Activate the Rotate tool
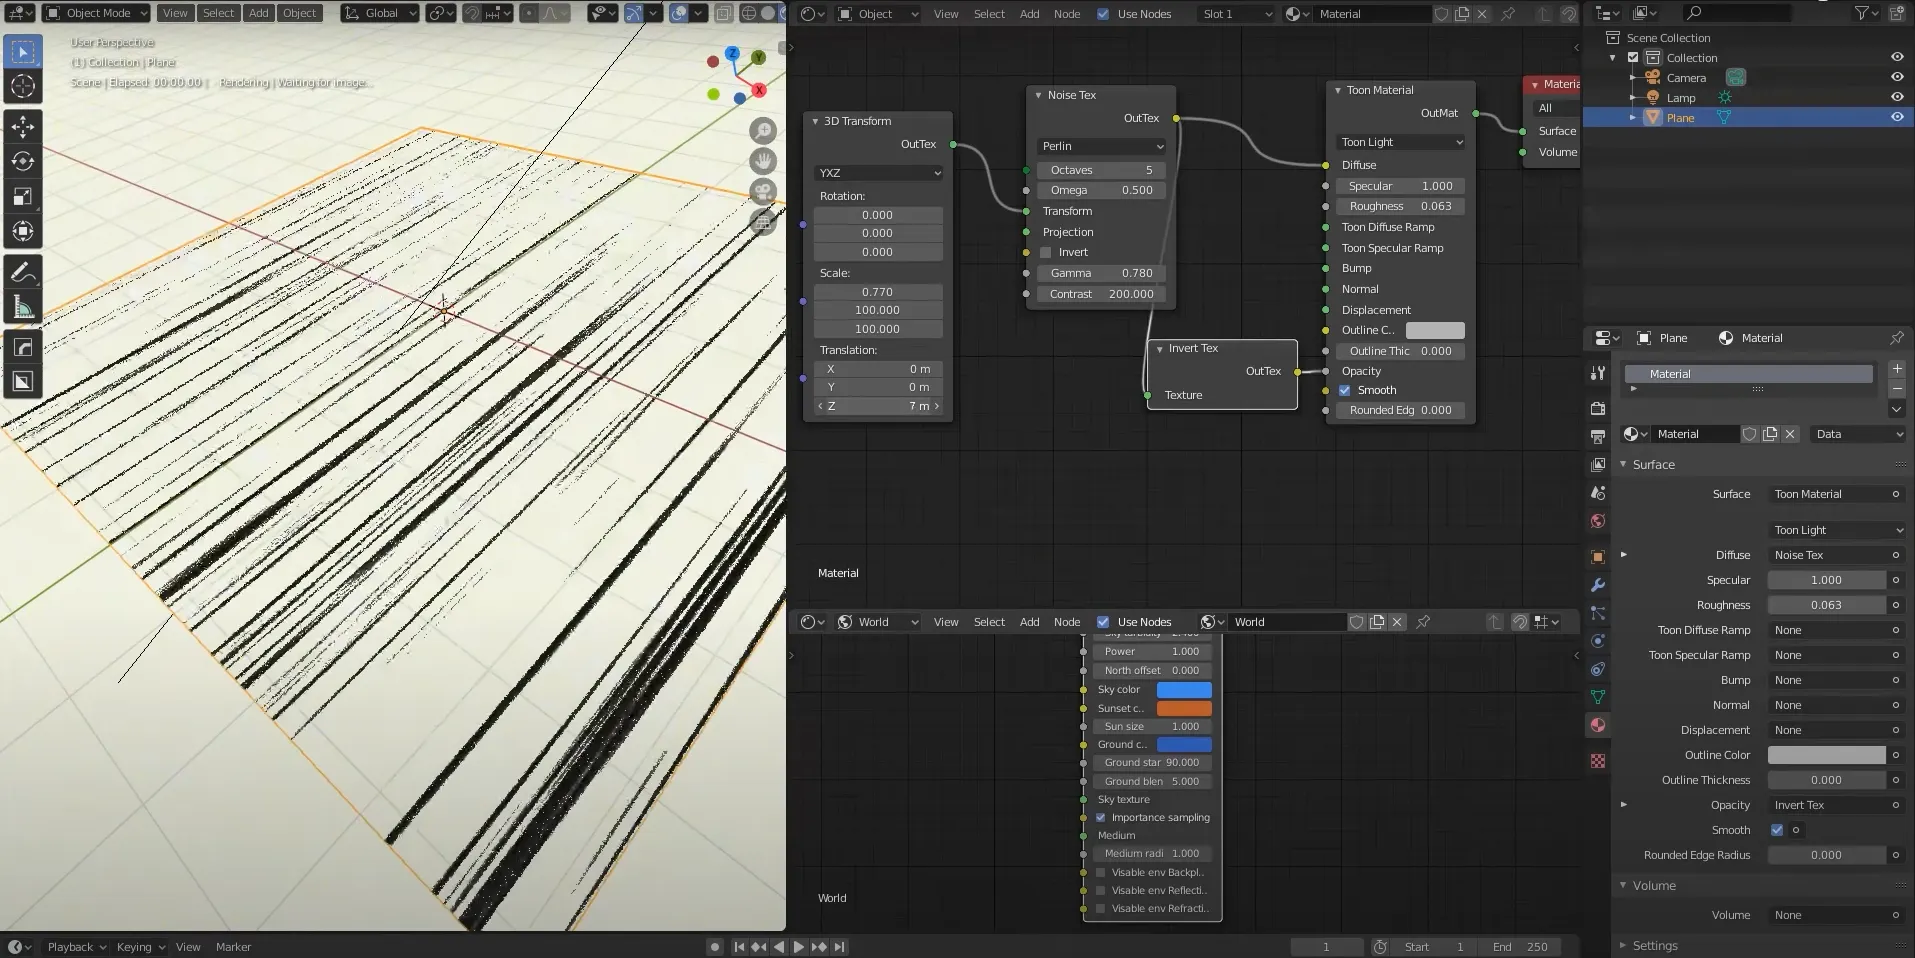Image resolution: width=1915 pixels, height=958 pixels. [x=22, y=161]
